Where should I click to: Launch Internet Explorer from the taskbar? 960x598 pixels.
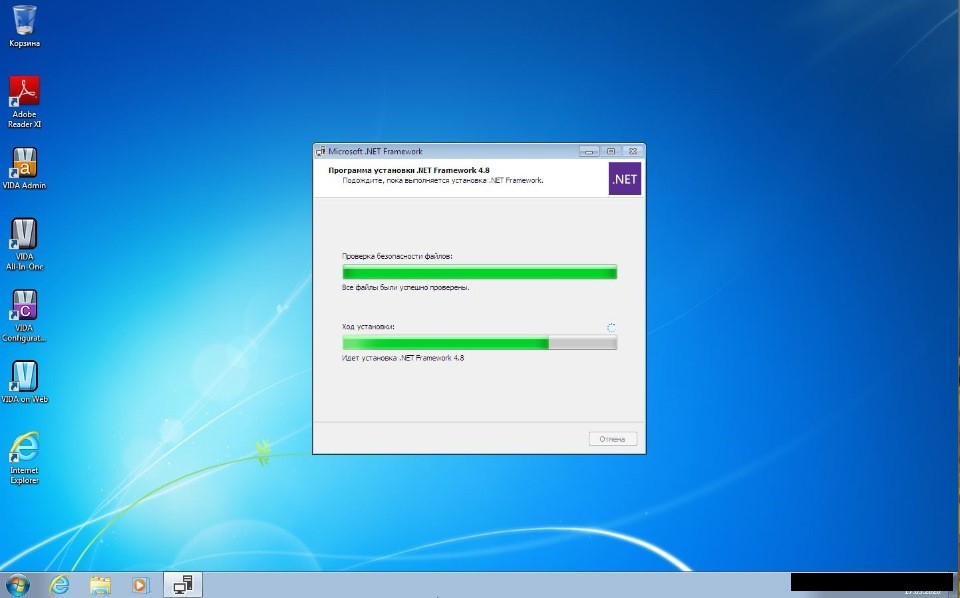[x=59, y=585]
